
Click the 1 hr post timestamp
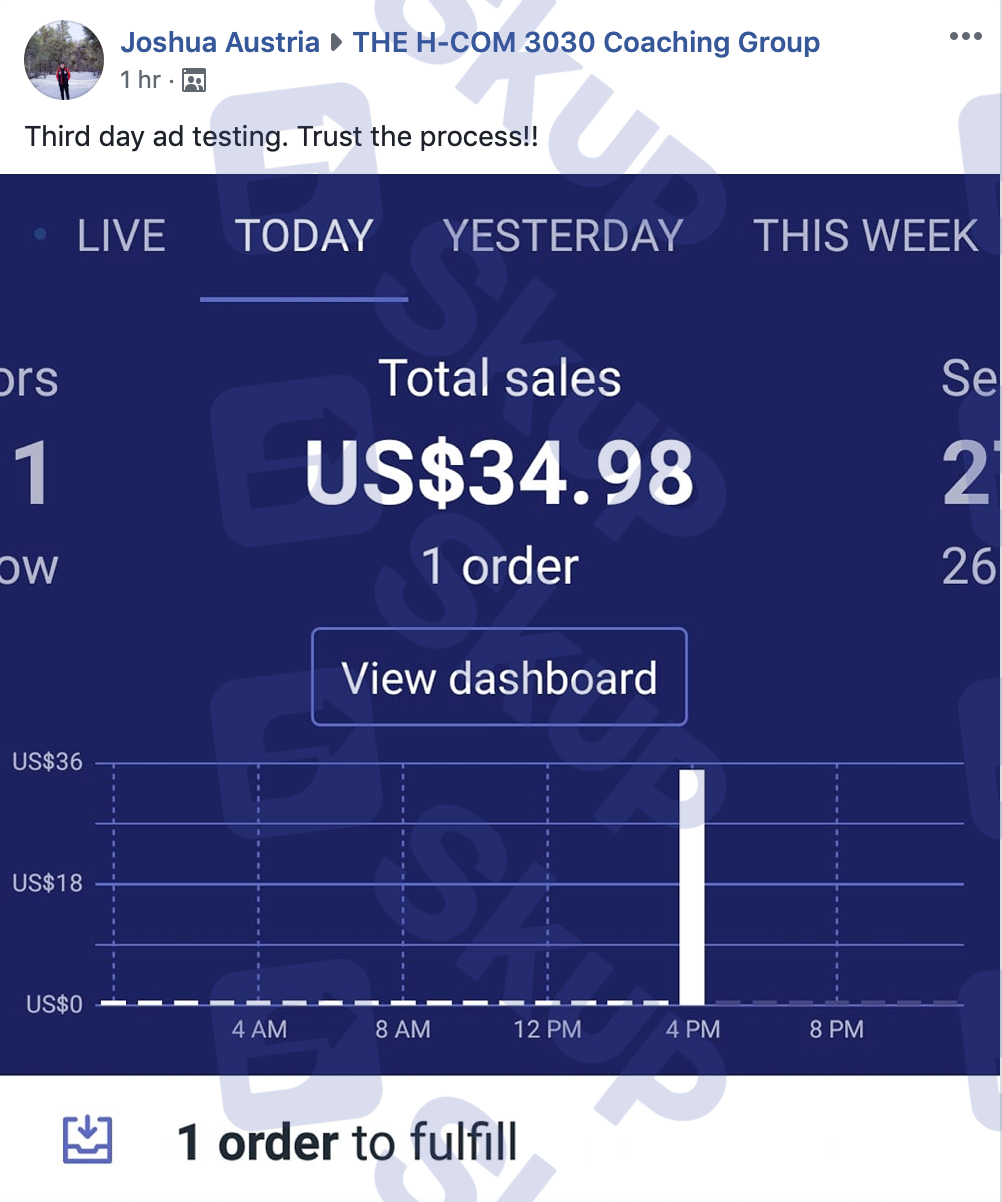coord(140,80)
